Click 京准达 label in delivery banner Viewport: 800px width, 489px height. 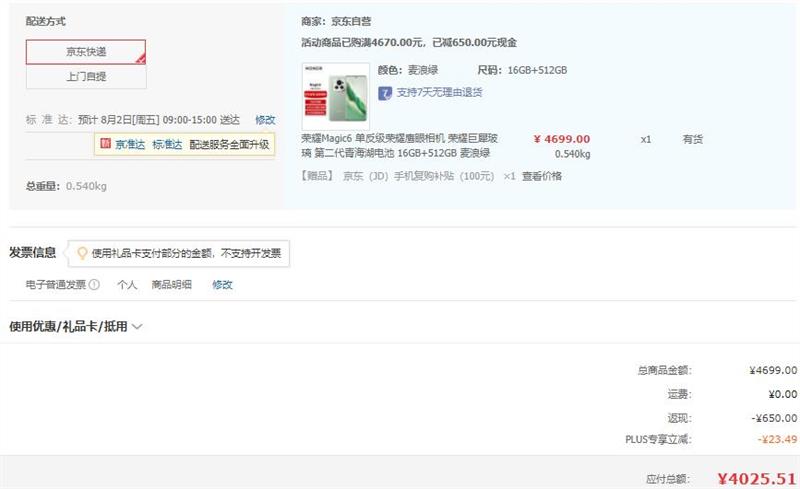130,144
